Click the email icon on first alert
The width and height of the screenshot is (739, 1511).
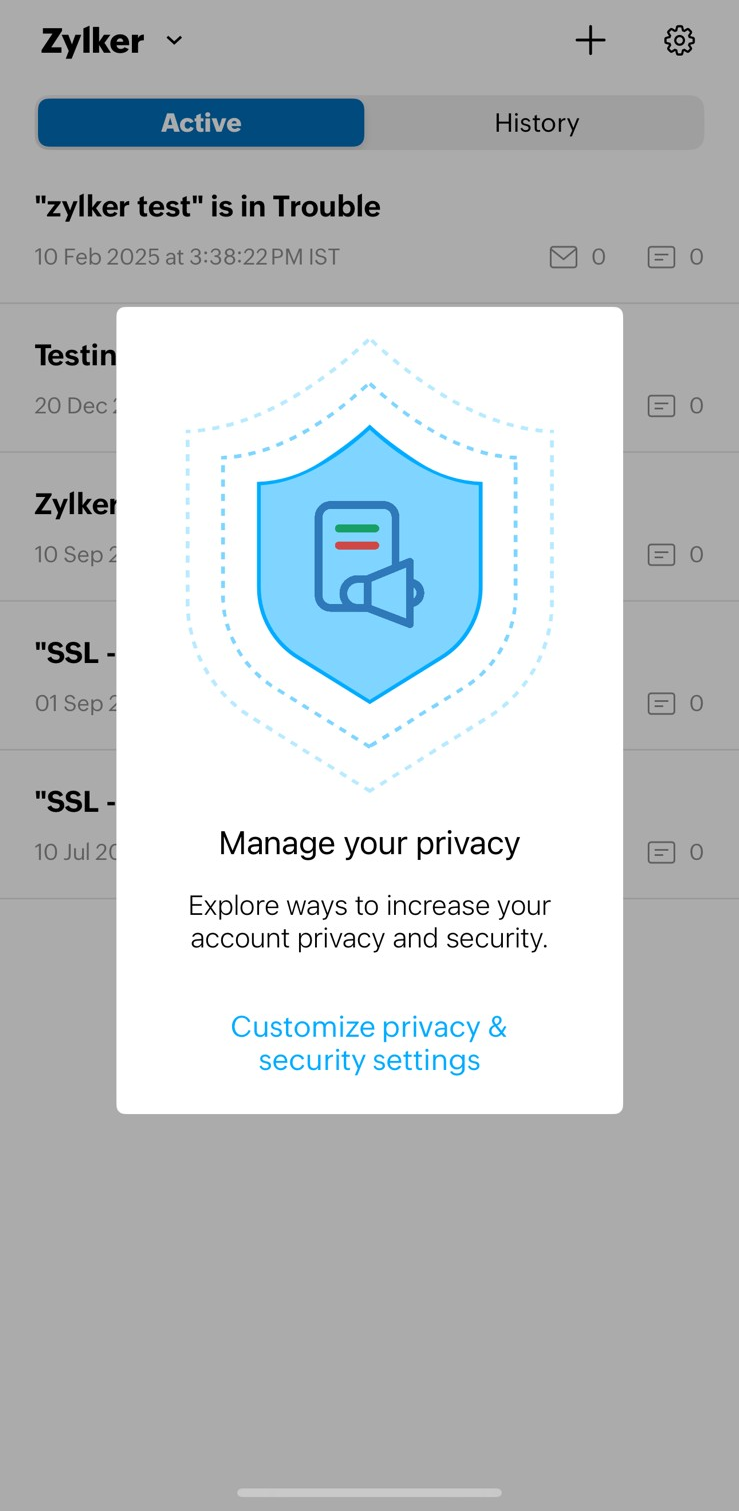[563, 257]
